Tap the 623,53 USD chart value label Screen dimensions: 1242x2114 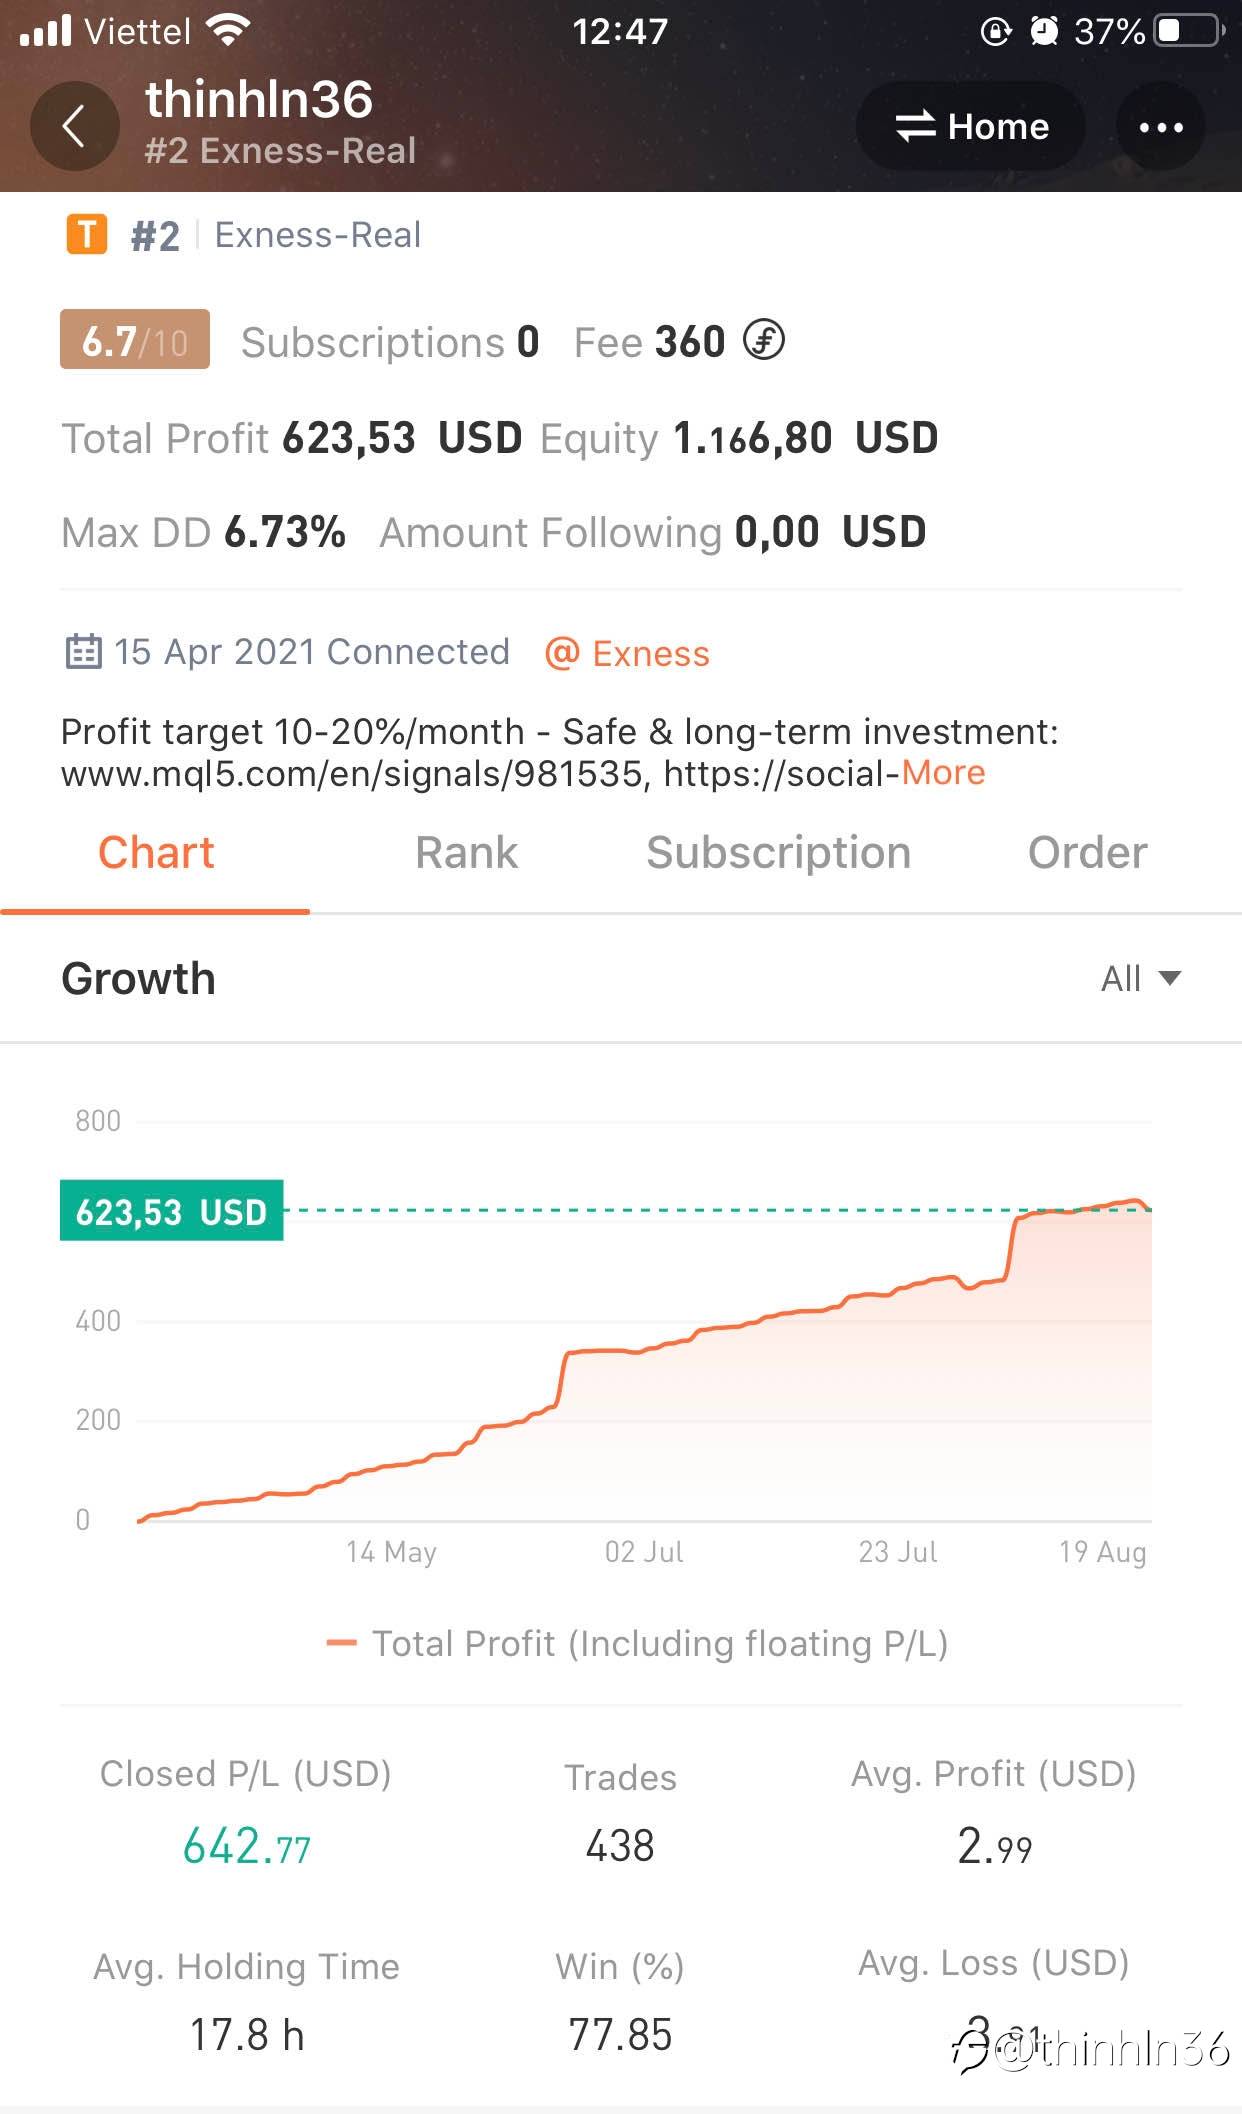172,1211
